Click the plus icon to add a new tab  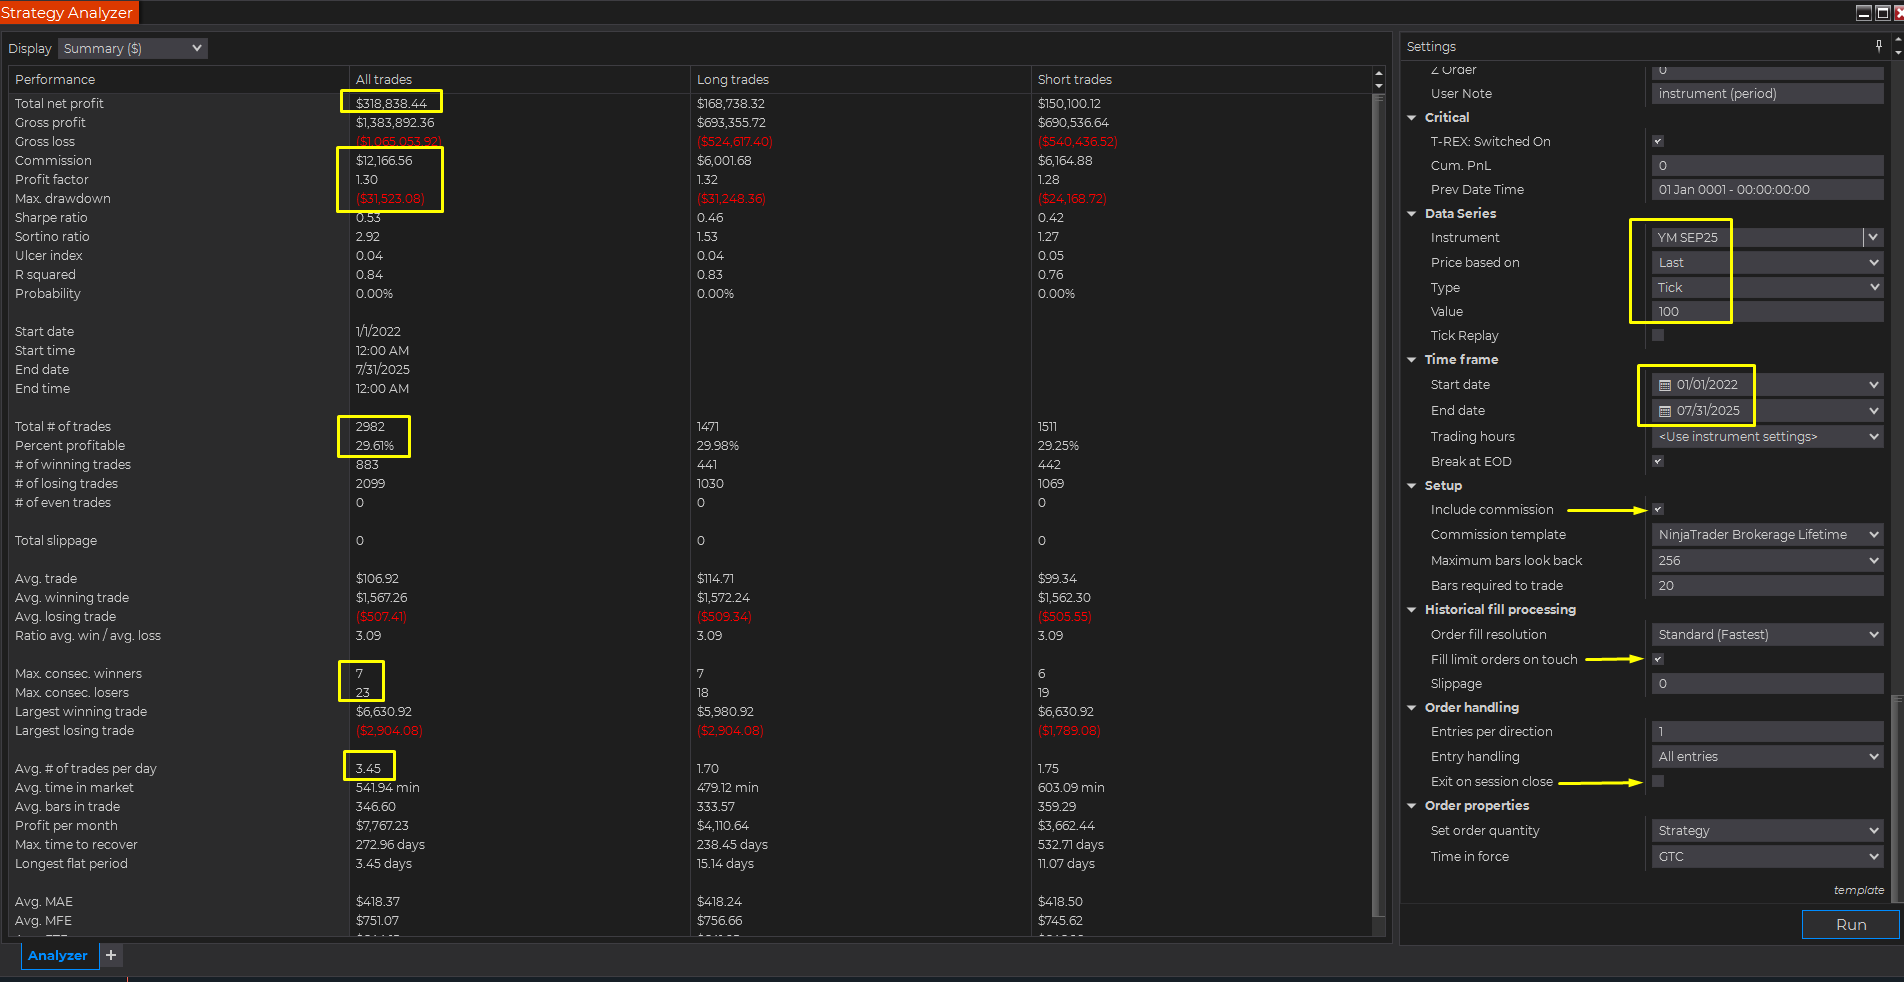(111, 956)
